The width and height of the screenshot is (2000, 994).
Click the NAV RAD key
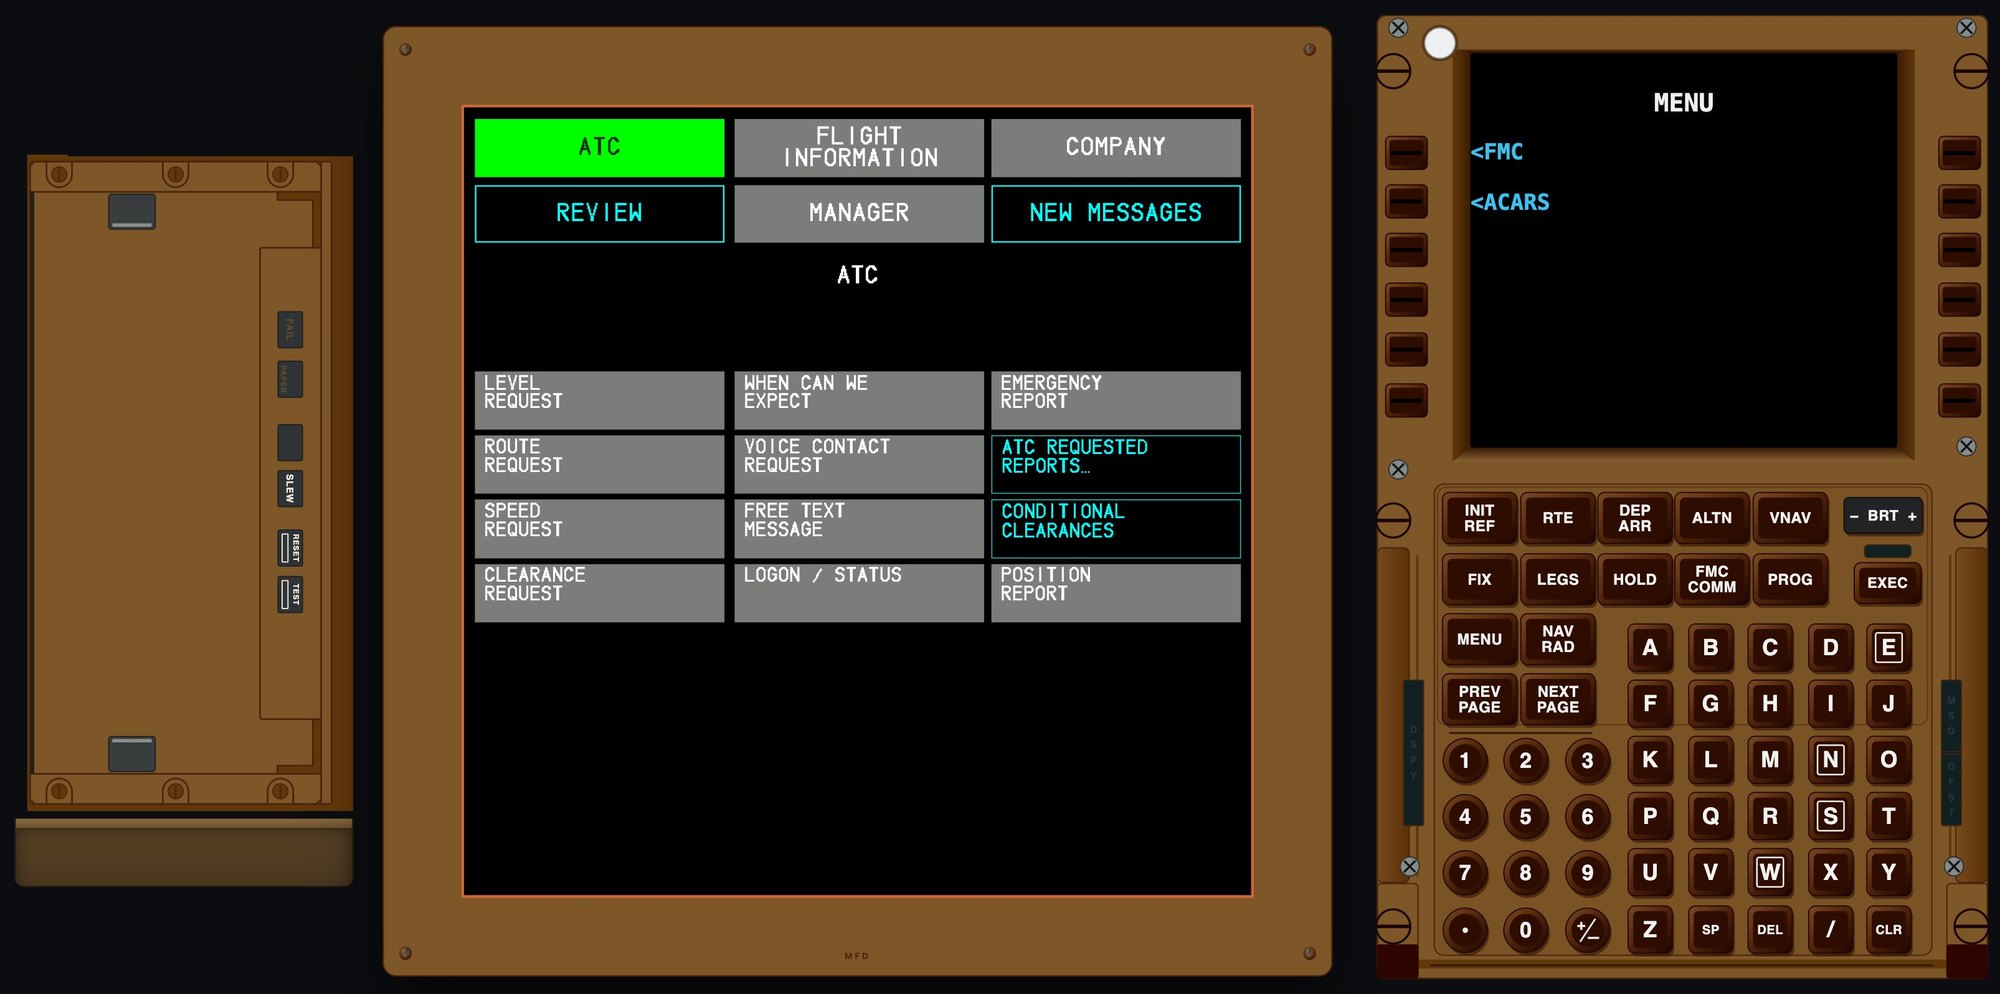click(1557, 639)
